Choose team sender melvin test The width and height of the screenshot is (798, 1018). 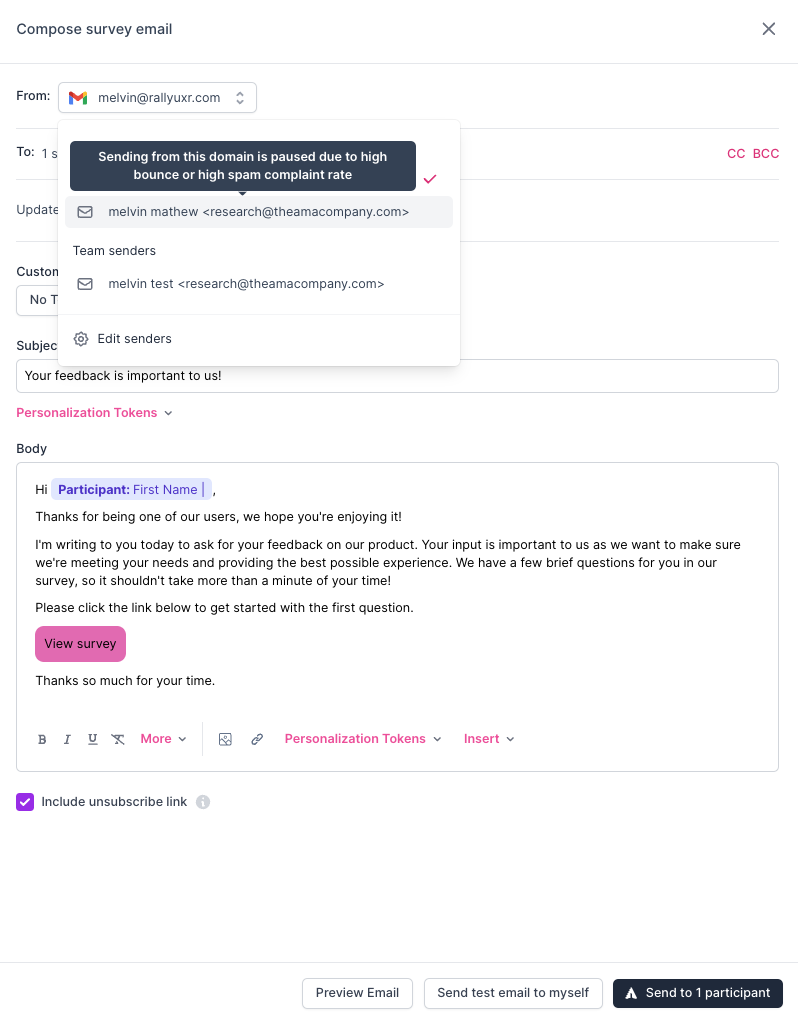pos(246,284)
